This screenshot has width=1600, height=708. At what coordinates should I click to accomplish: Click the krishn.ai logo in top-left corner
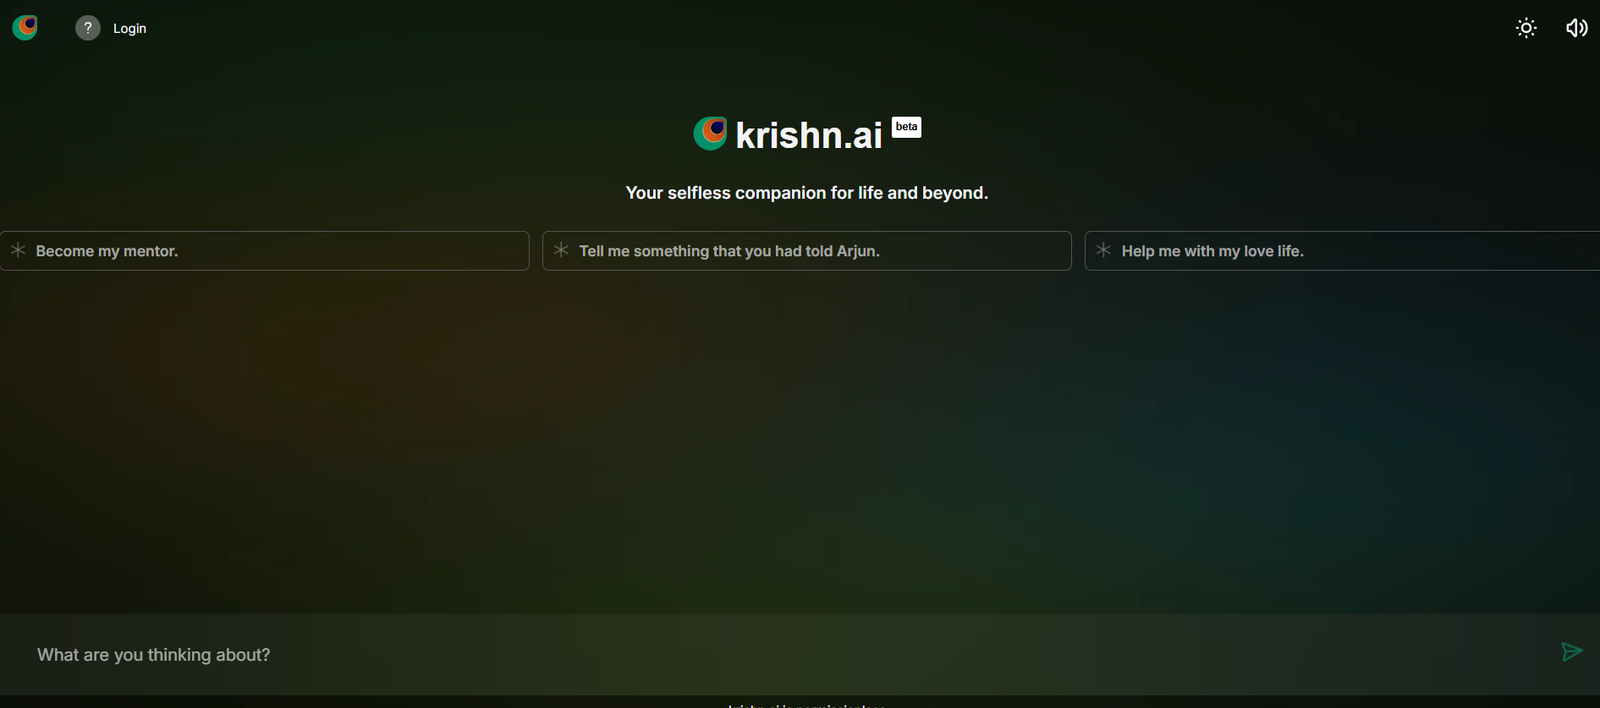(25, 28)
